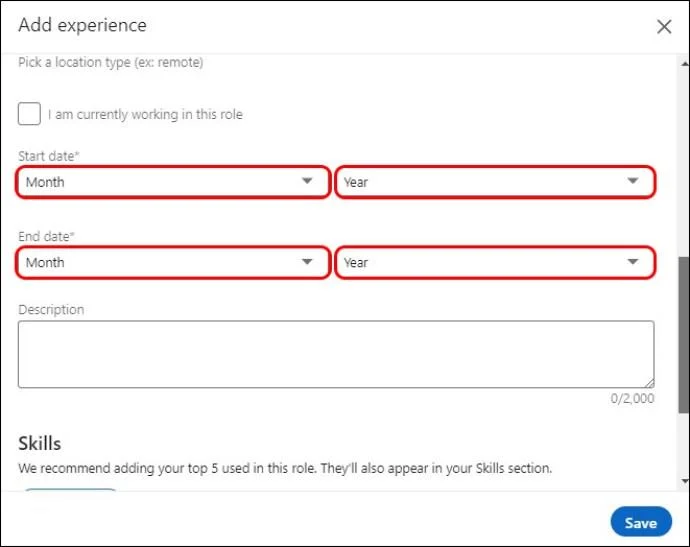Click the 'Add experience' dialog title
690x547 pixels.
(82, 25)
